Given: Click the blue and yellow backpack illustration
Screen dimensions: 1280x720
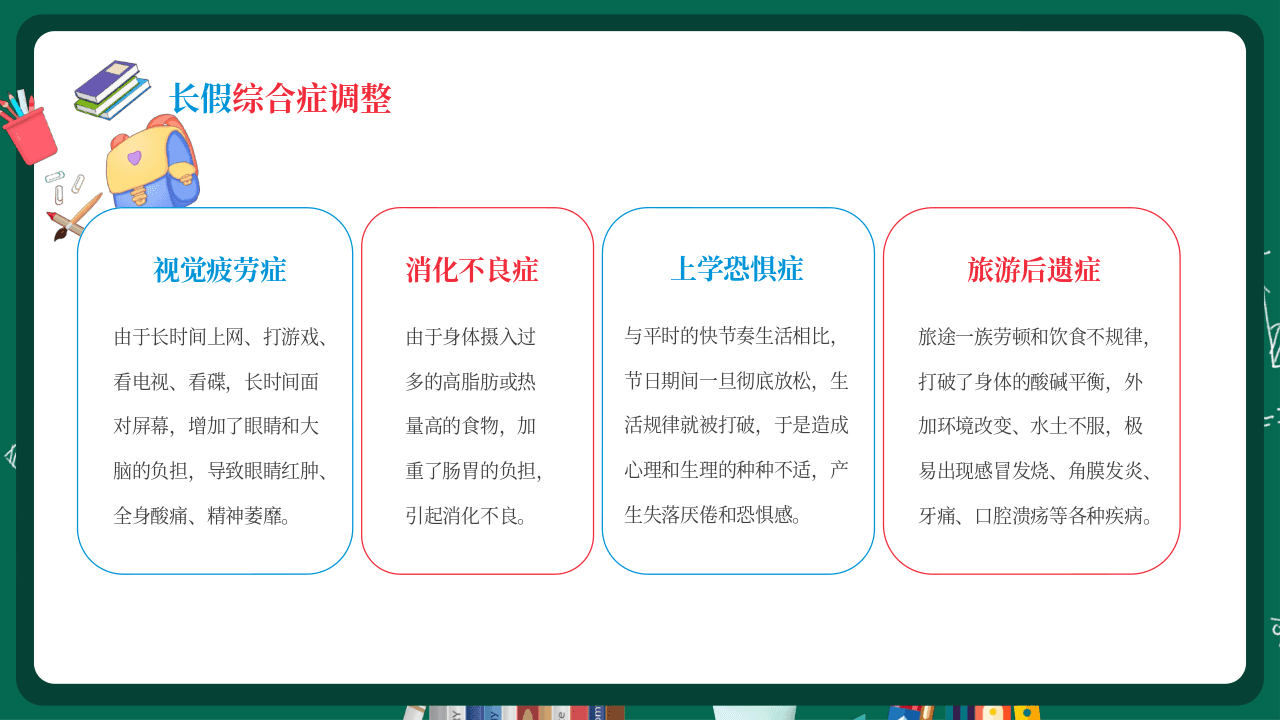Looking at the screenshot, I should point(153,163).
